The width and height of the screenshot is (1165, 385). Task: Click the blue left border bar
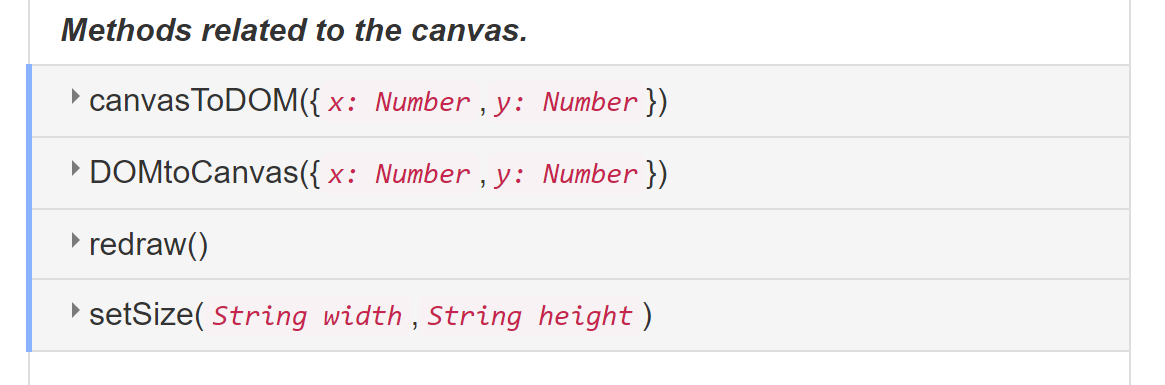pos(29,208)
